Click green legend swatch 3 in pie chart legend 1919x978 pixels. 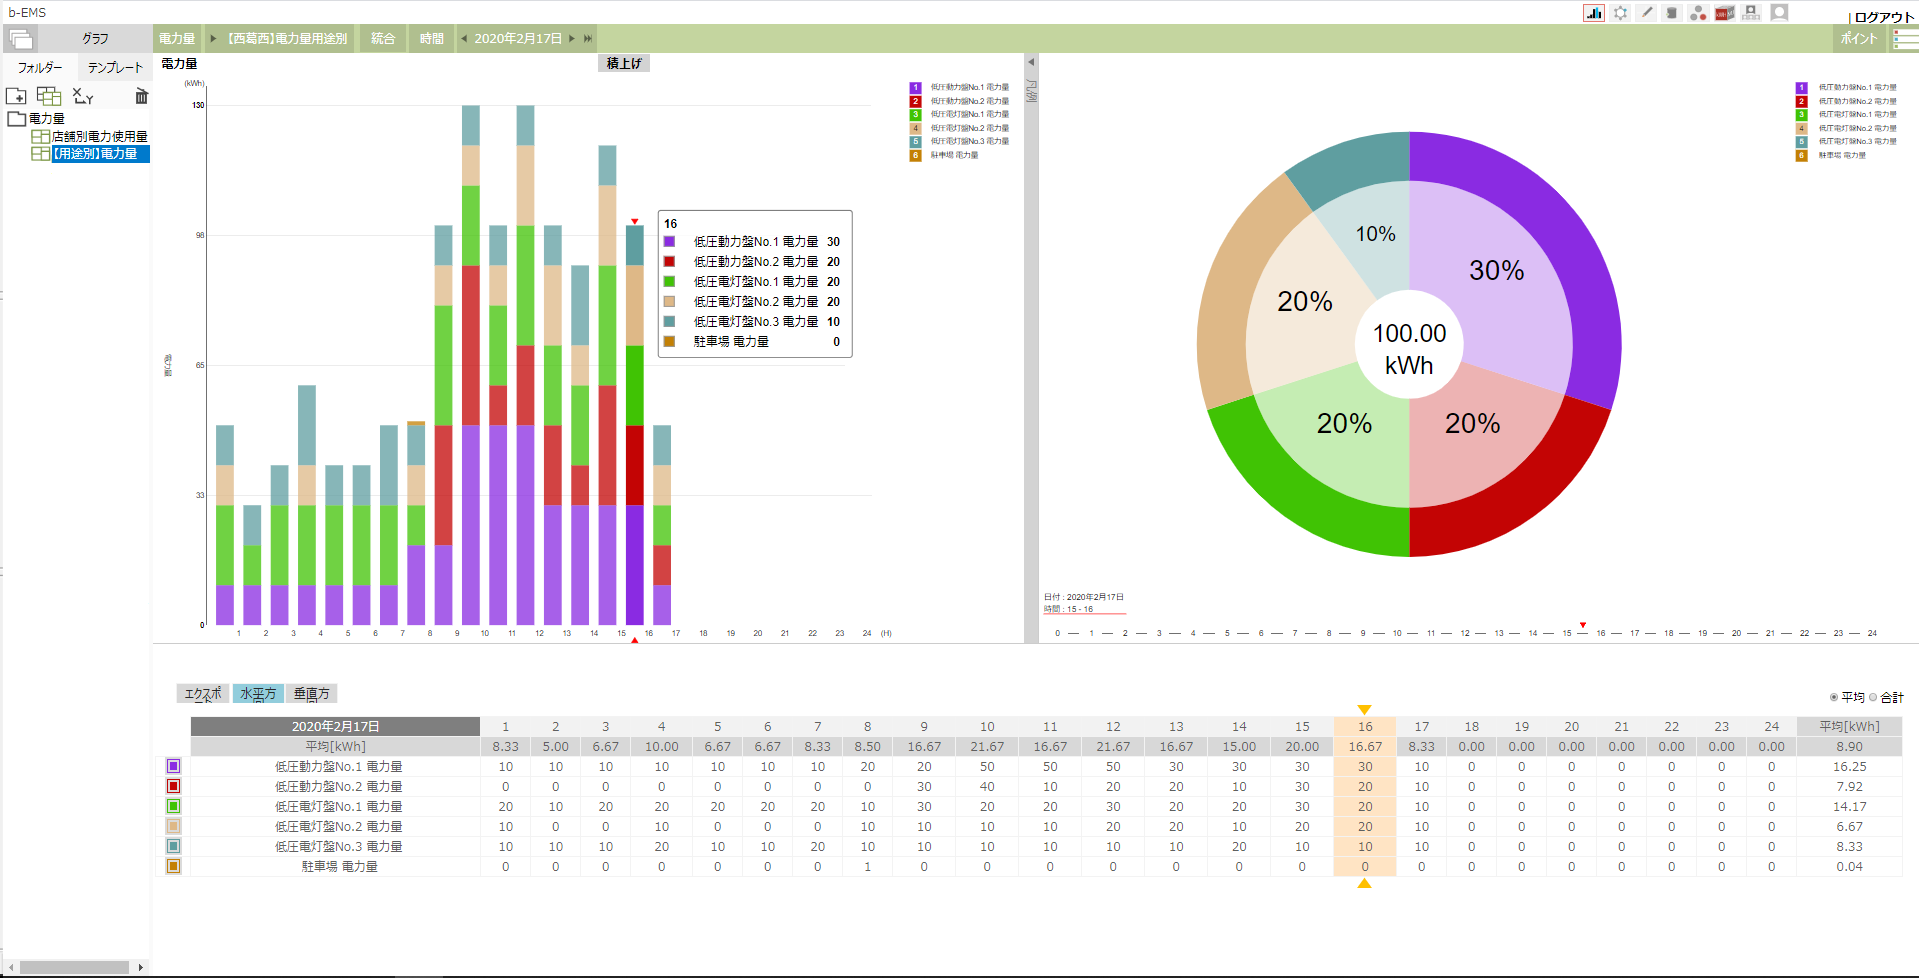click(x=1801, y=115)
